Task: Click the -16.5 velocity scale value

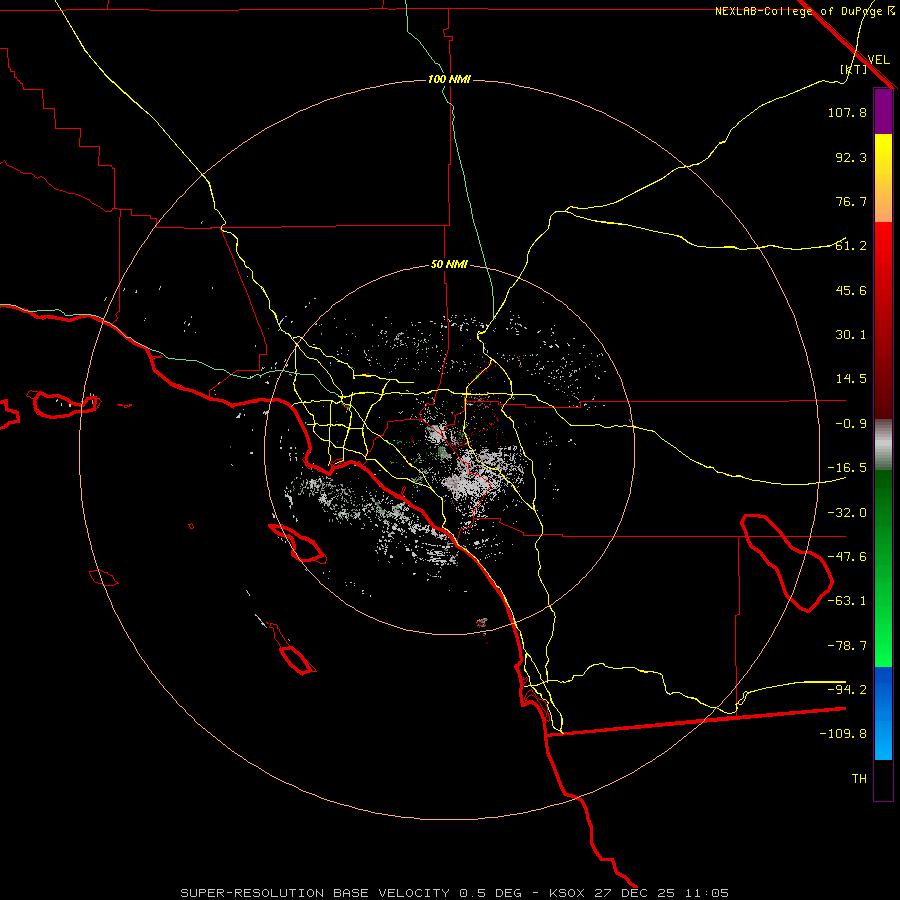Action: point(847,468)
